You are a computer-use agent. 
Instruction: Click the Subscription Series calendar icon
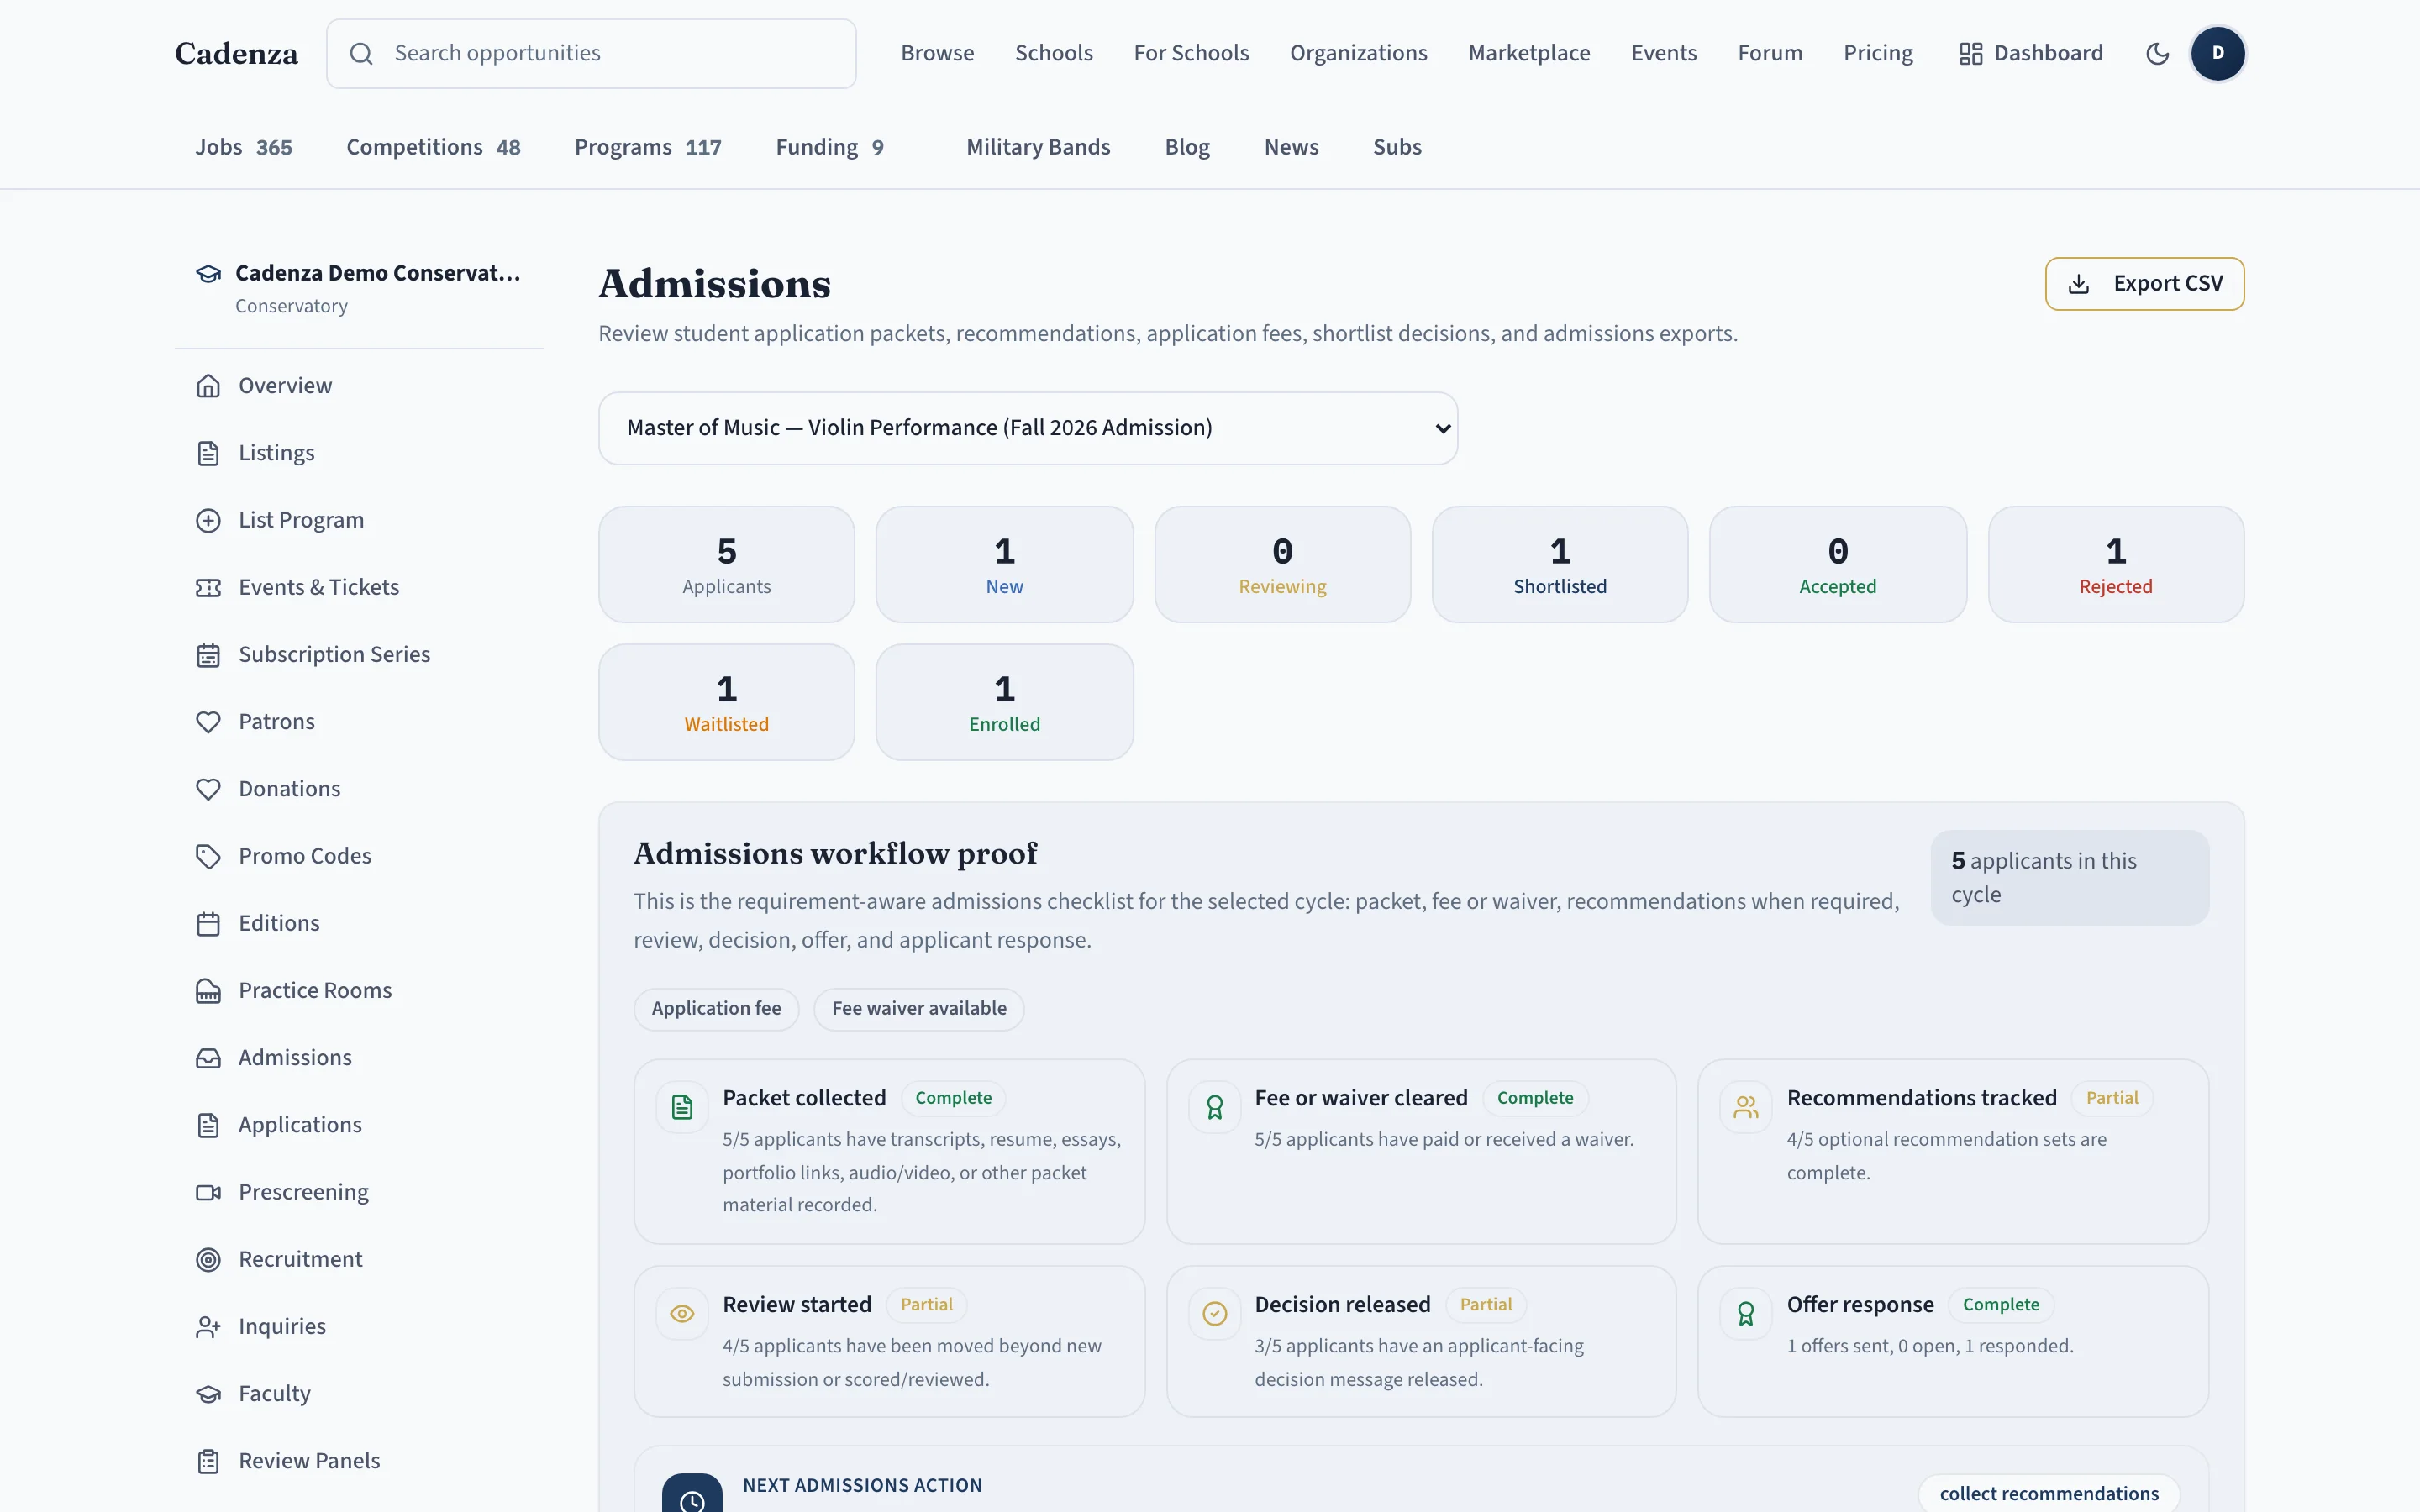coord(208,655)
